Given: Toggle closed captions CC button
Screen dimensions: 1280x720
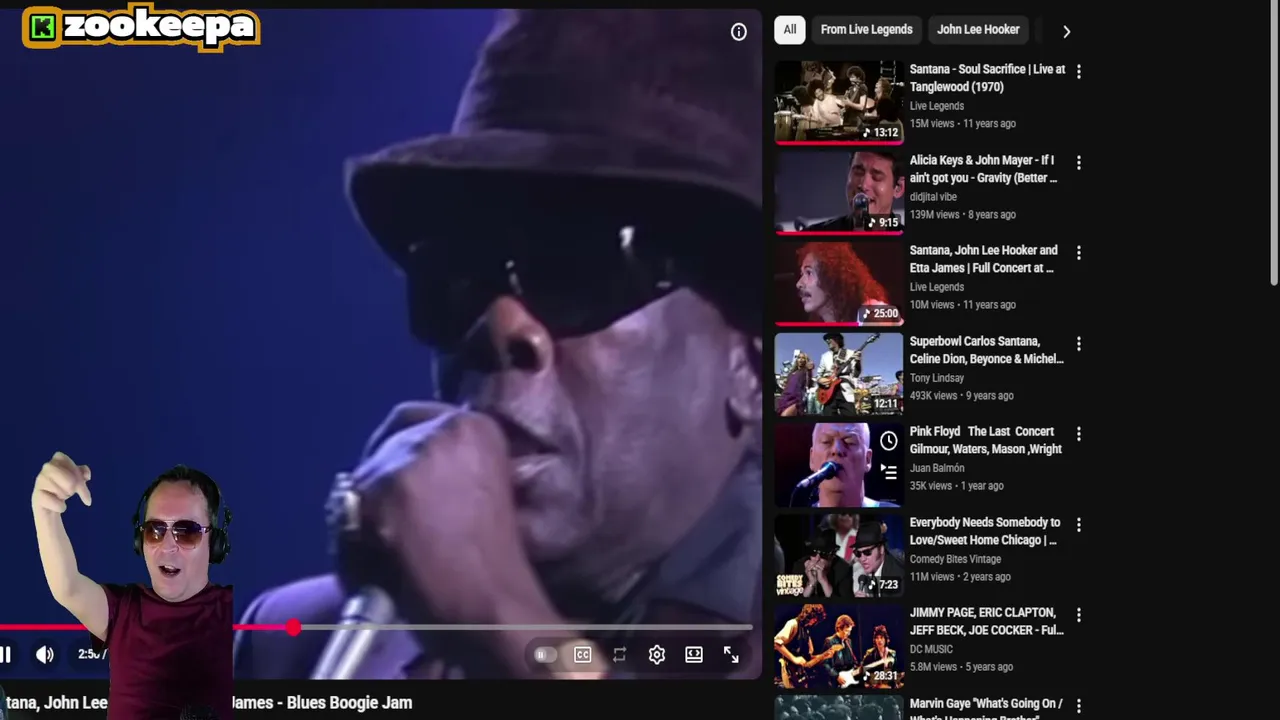Looking at the screenshot, I should (x=583, y=655).
